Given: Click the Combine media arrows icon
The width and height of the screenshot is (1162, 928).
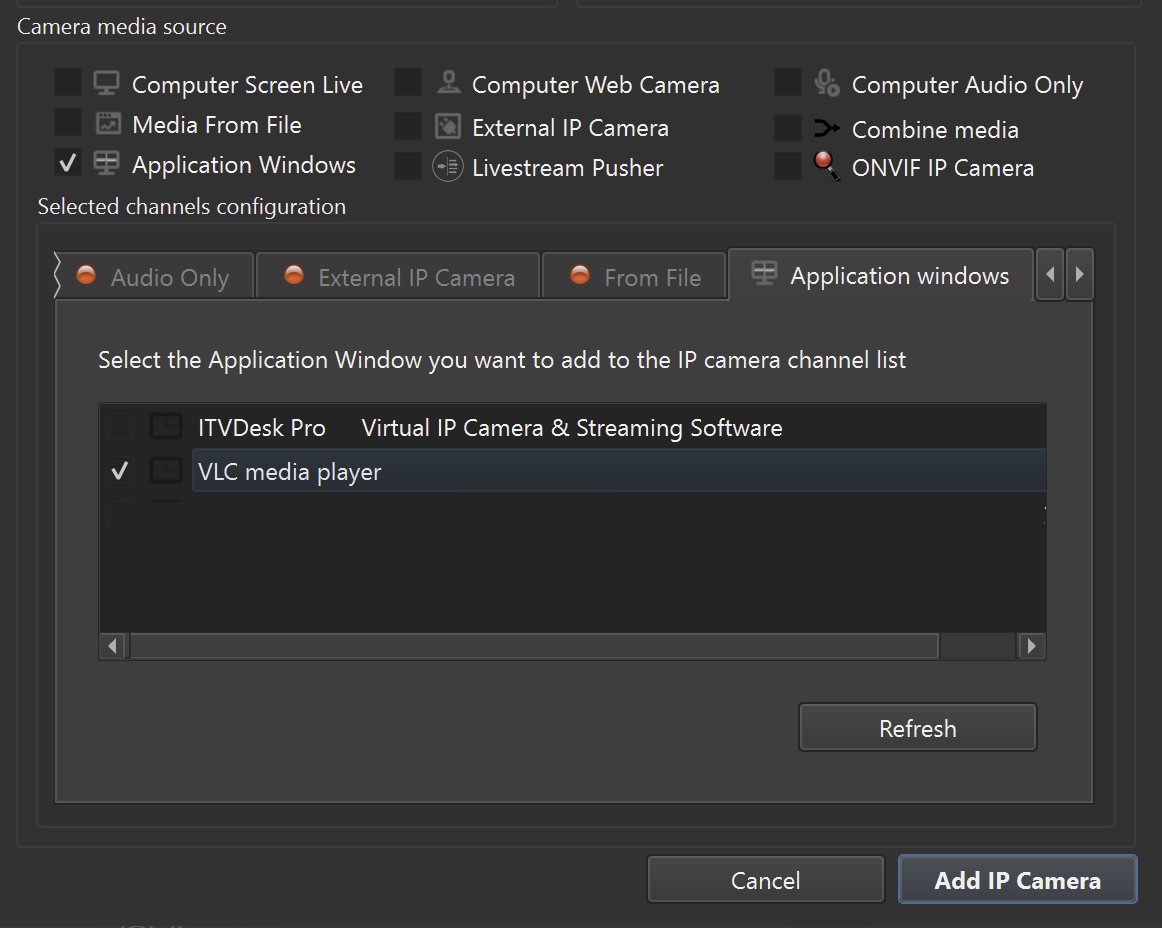Looking at the screenshot, I should pyautogui.click(x=827, y=129).
